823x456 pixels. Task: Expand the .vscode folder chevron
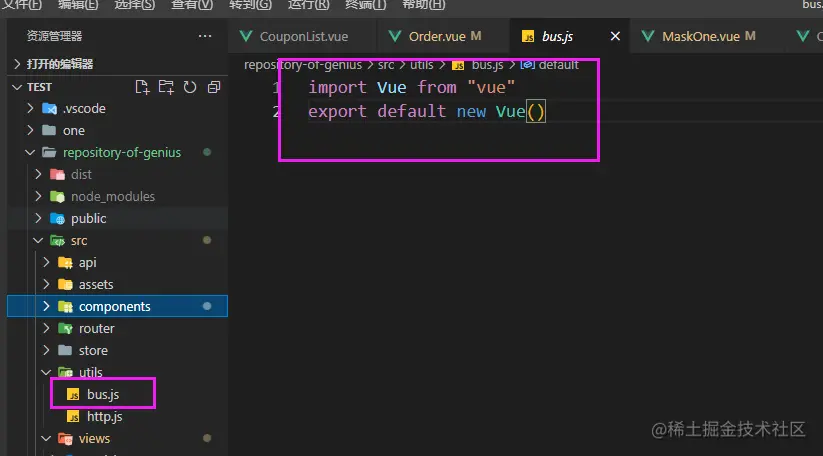30,108
